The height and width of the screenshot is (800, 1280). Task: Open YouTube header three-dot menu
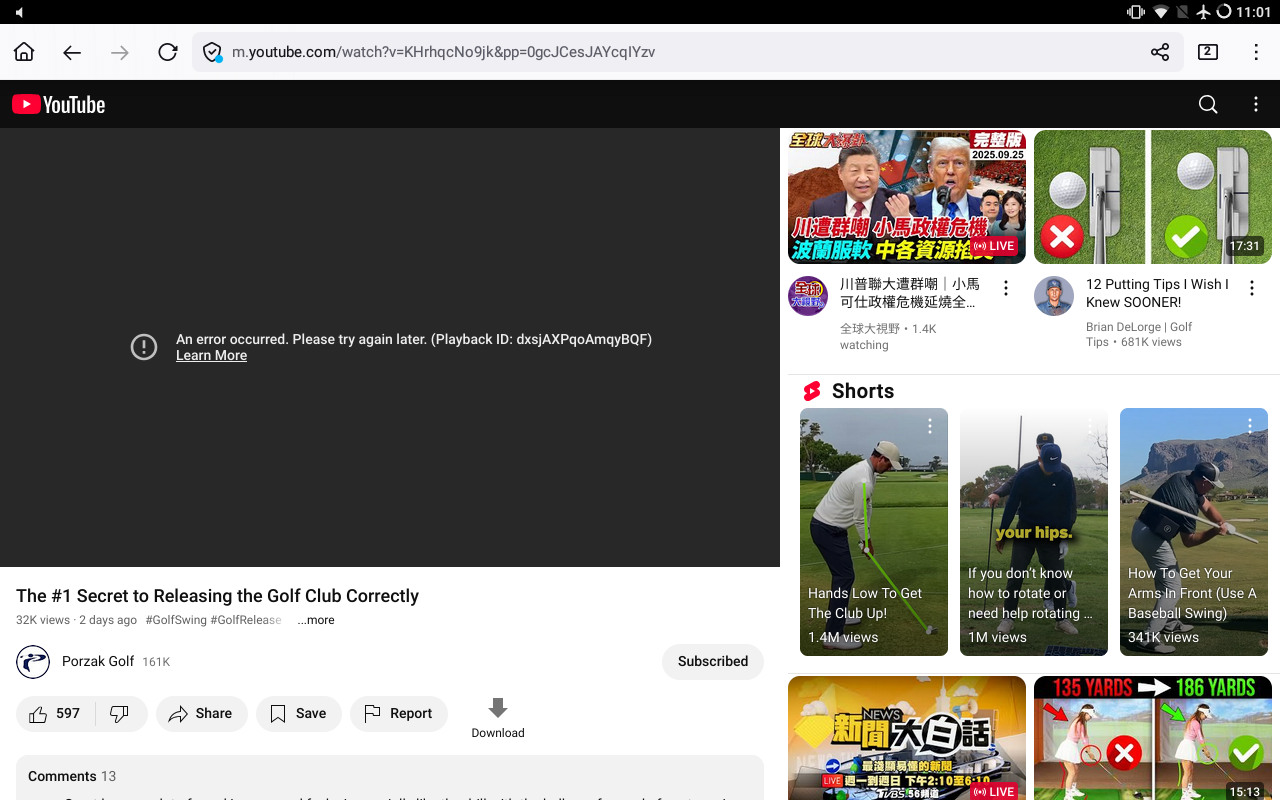[x=1256, y=105]
